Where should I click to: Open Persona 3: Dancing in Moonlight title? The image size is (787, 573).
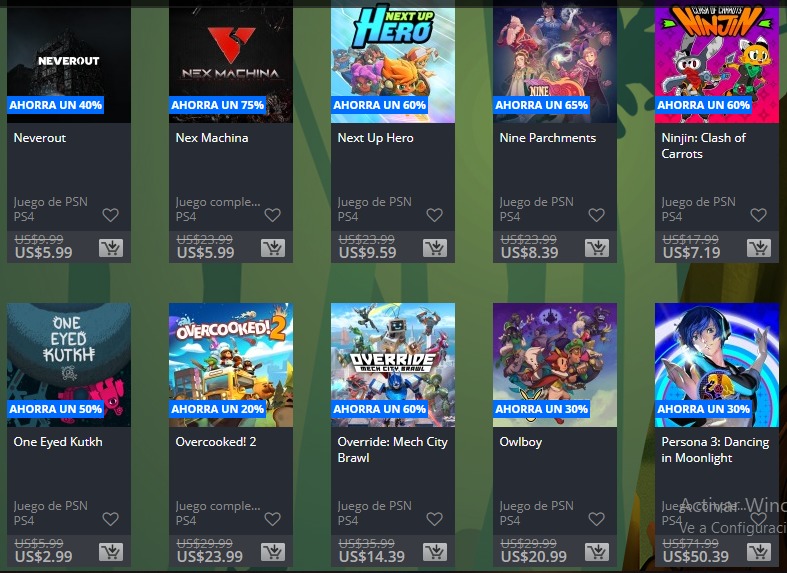(x=715, y=450)
